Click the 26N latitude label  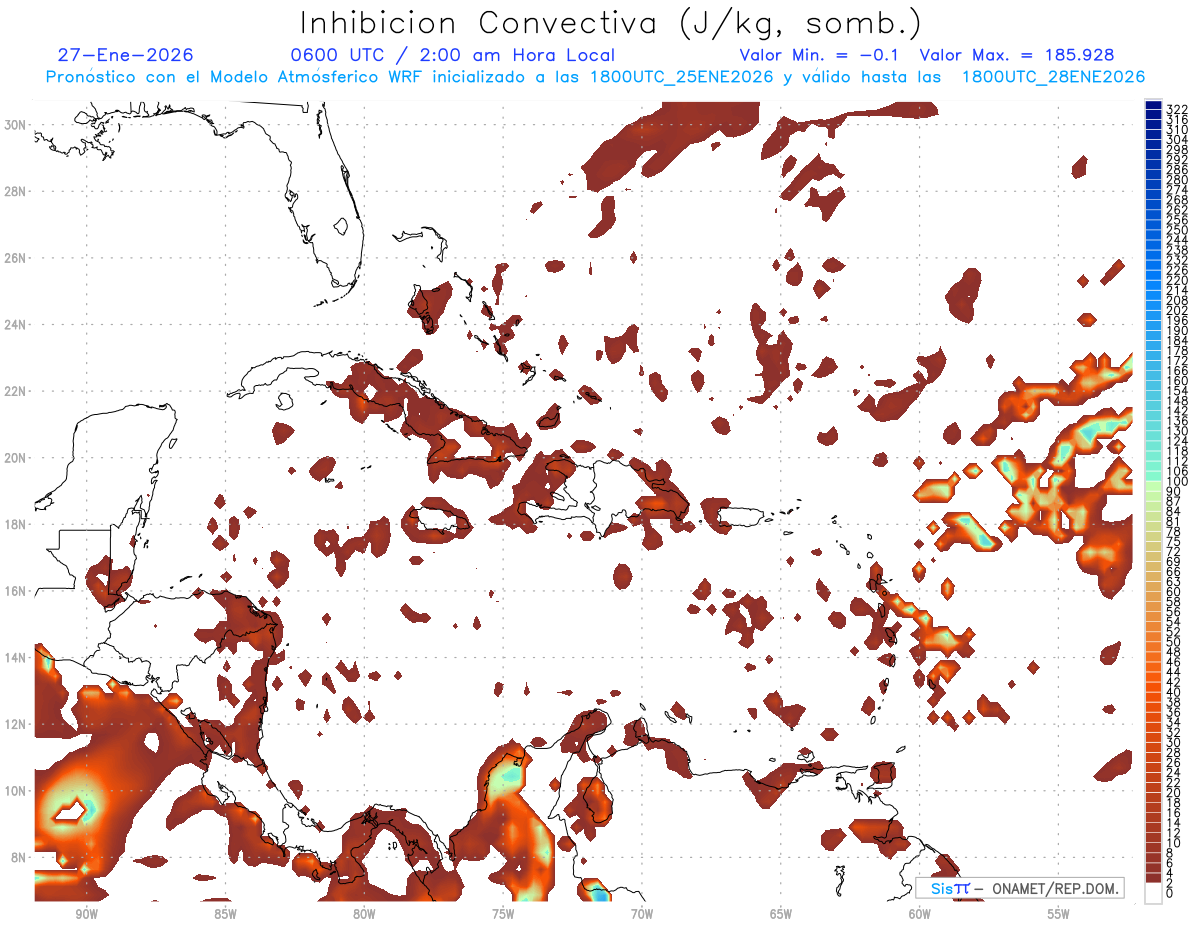point(15,257)
